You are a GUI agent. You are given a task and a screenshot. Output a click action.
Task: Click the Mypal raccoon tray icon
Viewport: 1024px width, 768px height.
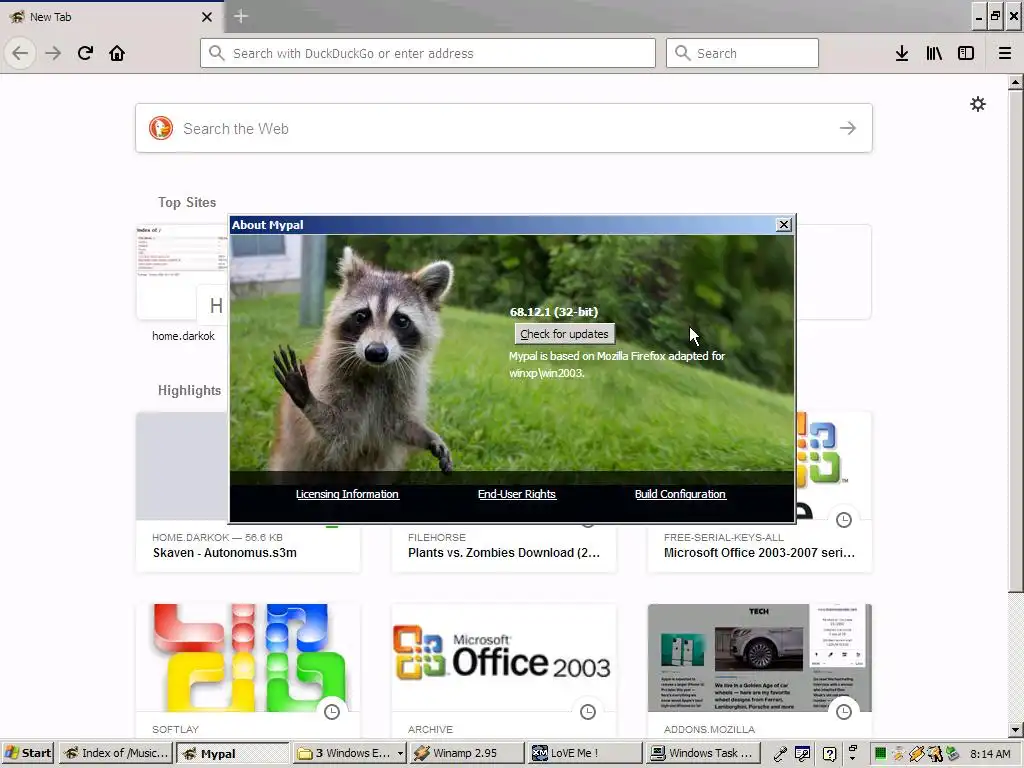pos(935,754)
